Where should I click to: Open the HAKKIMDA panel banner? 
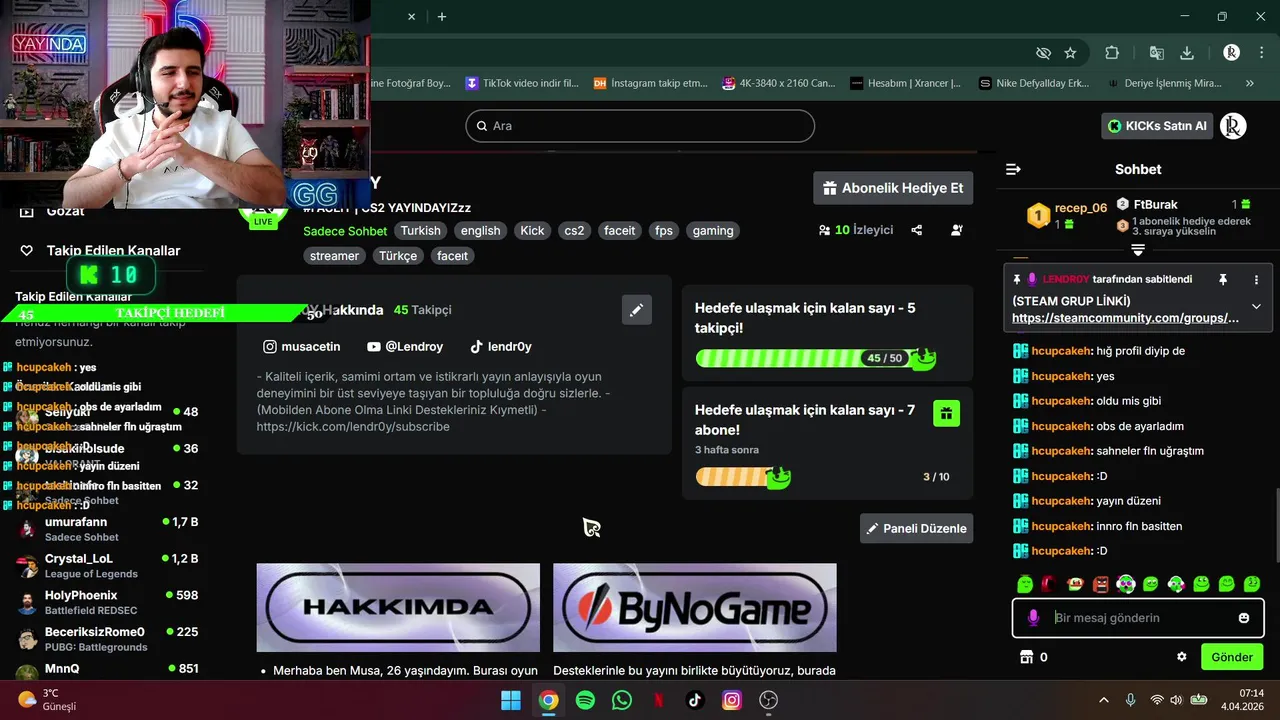point(398,607)
